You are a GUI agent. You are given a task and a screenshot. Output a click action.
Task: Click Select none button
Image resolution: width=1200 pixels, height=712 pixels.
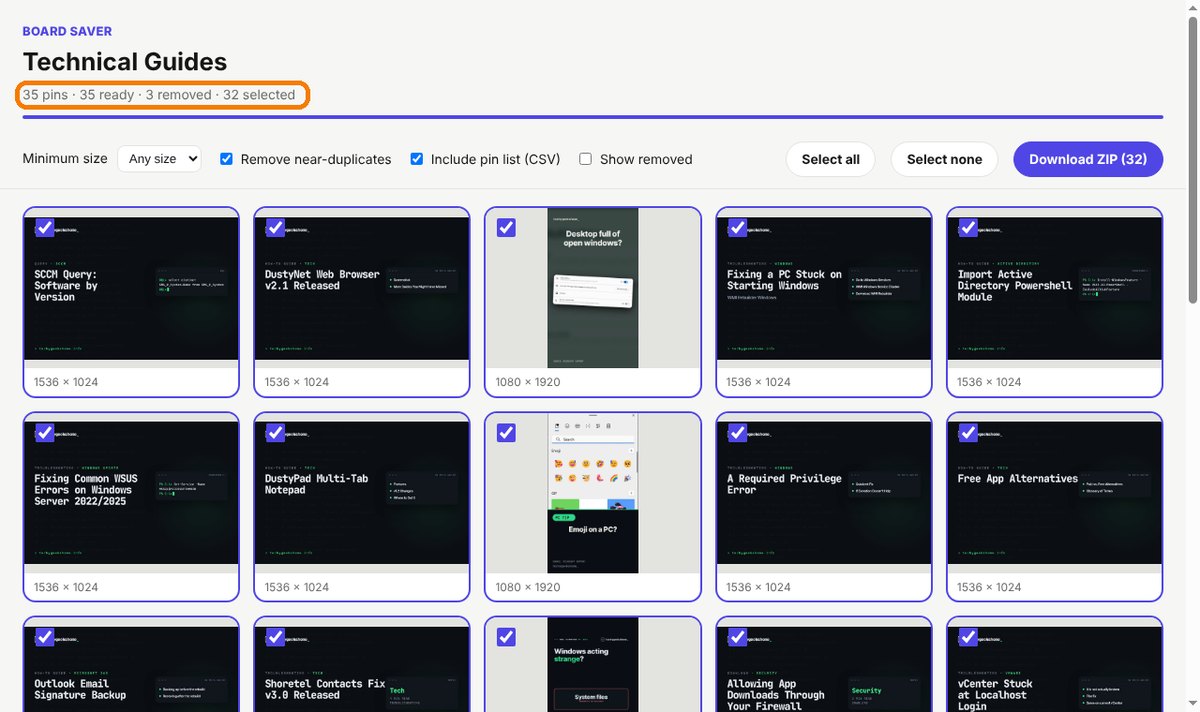tap(944, 159)
